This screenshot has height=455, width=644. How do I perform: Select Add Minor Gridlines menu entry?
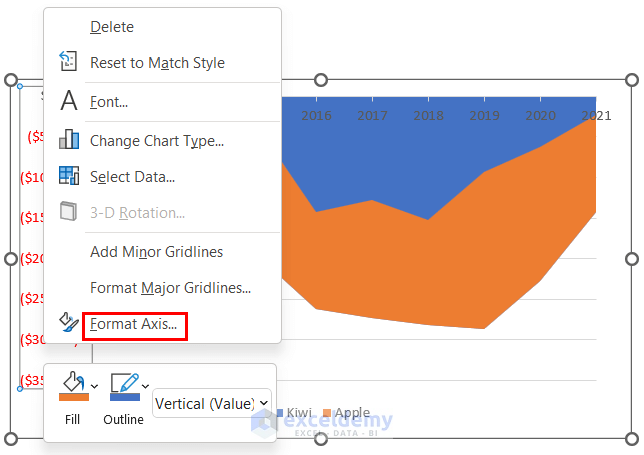click(x=156, y=252)
